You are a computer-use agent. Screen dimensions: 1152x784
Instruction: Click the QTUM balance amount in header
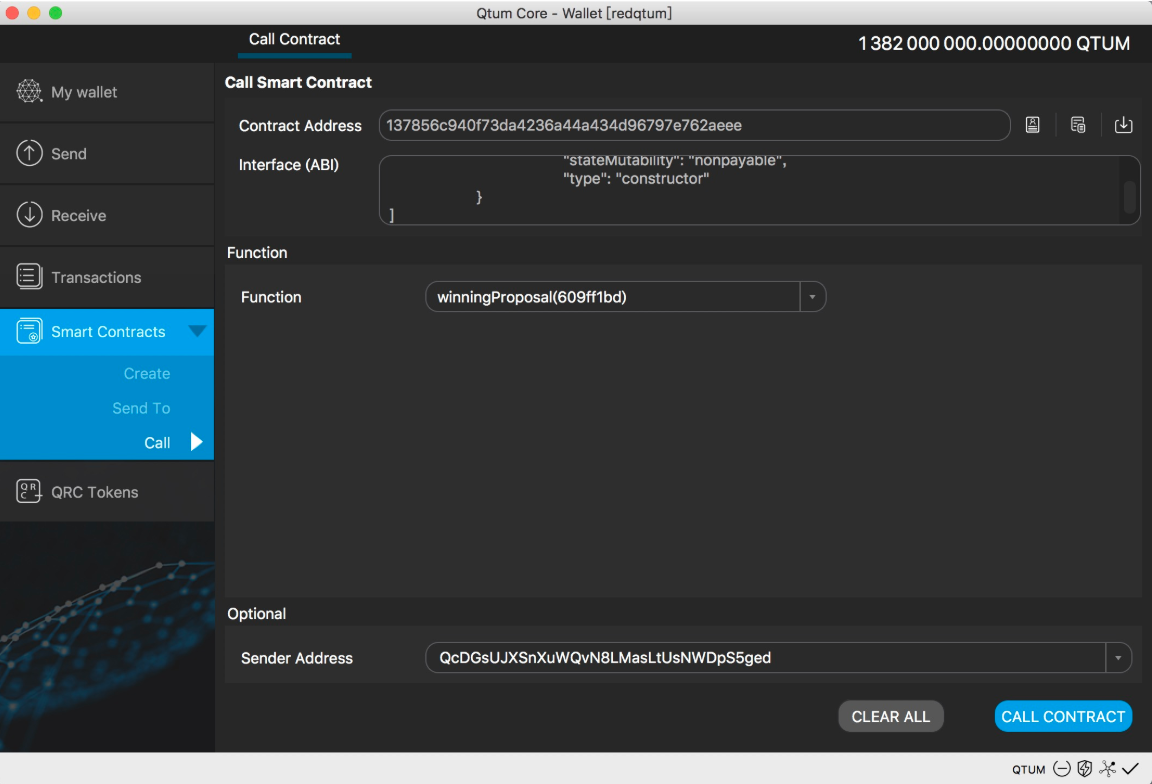pyautogui.click(x=993, y=43)
